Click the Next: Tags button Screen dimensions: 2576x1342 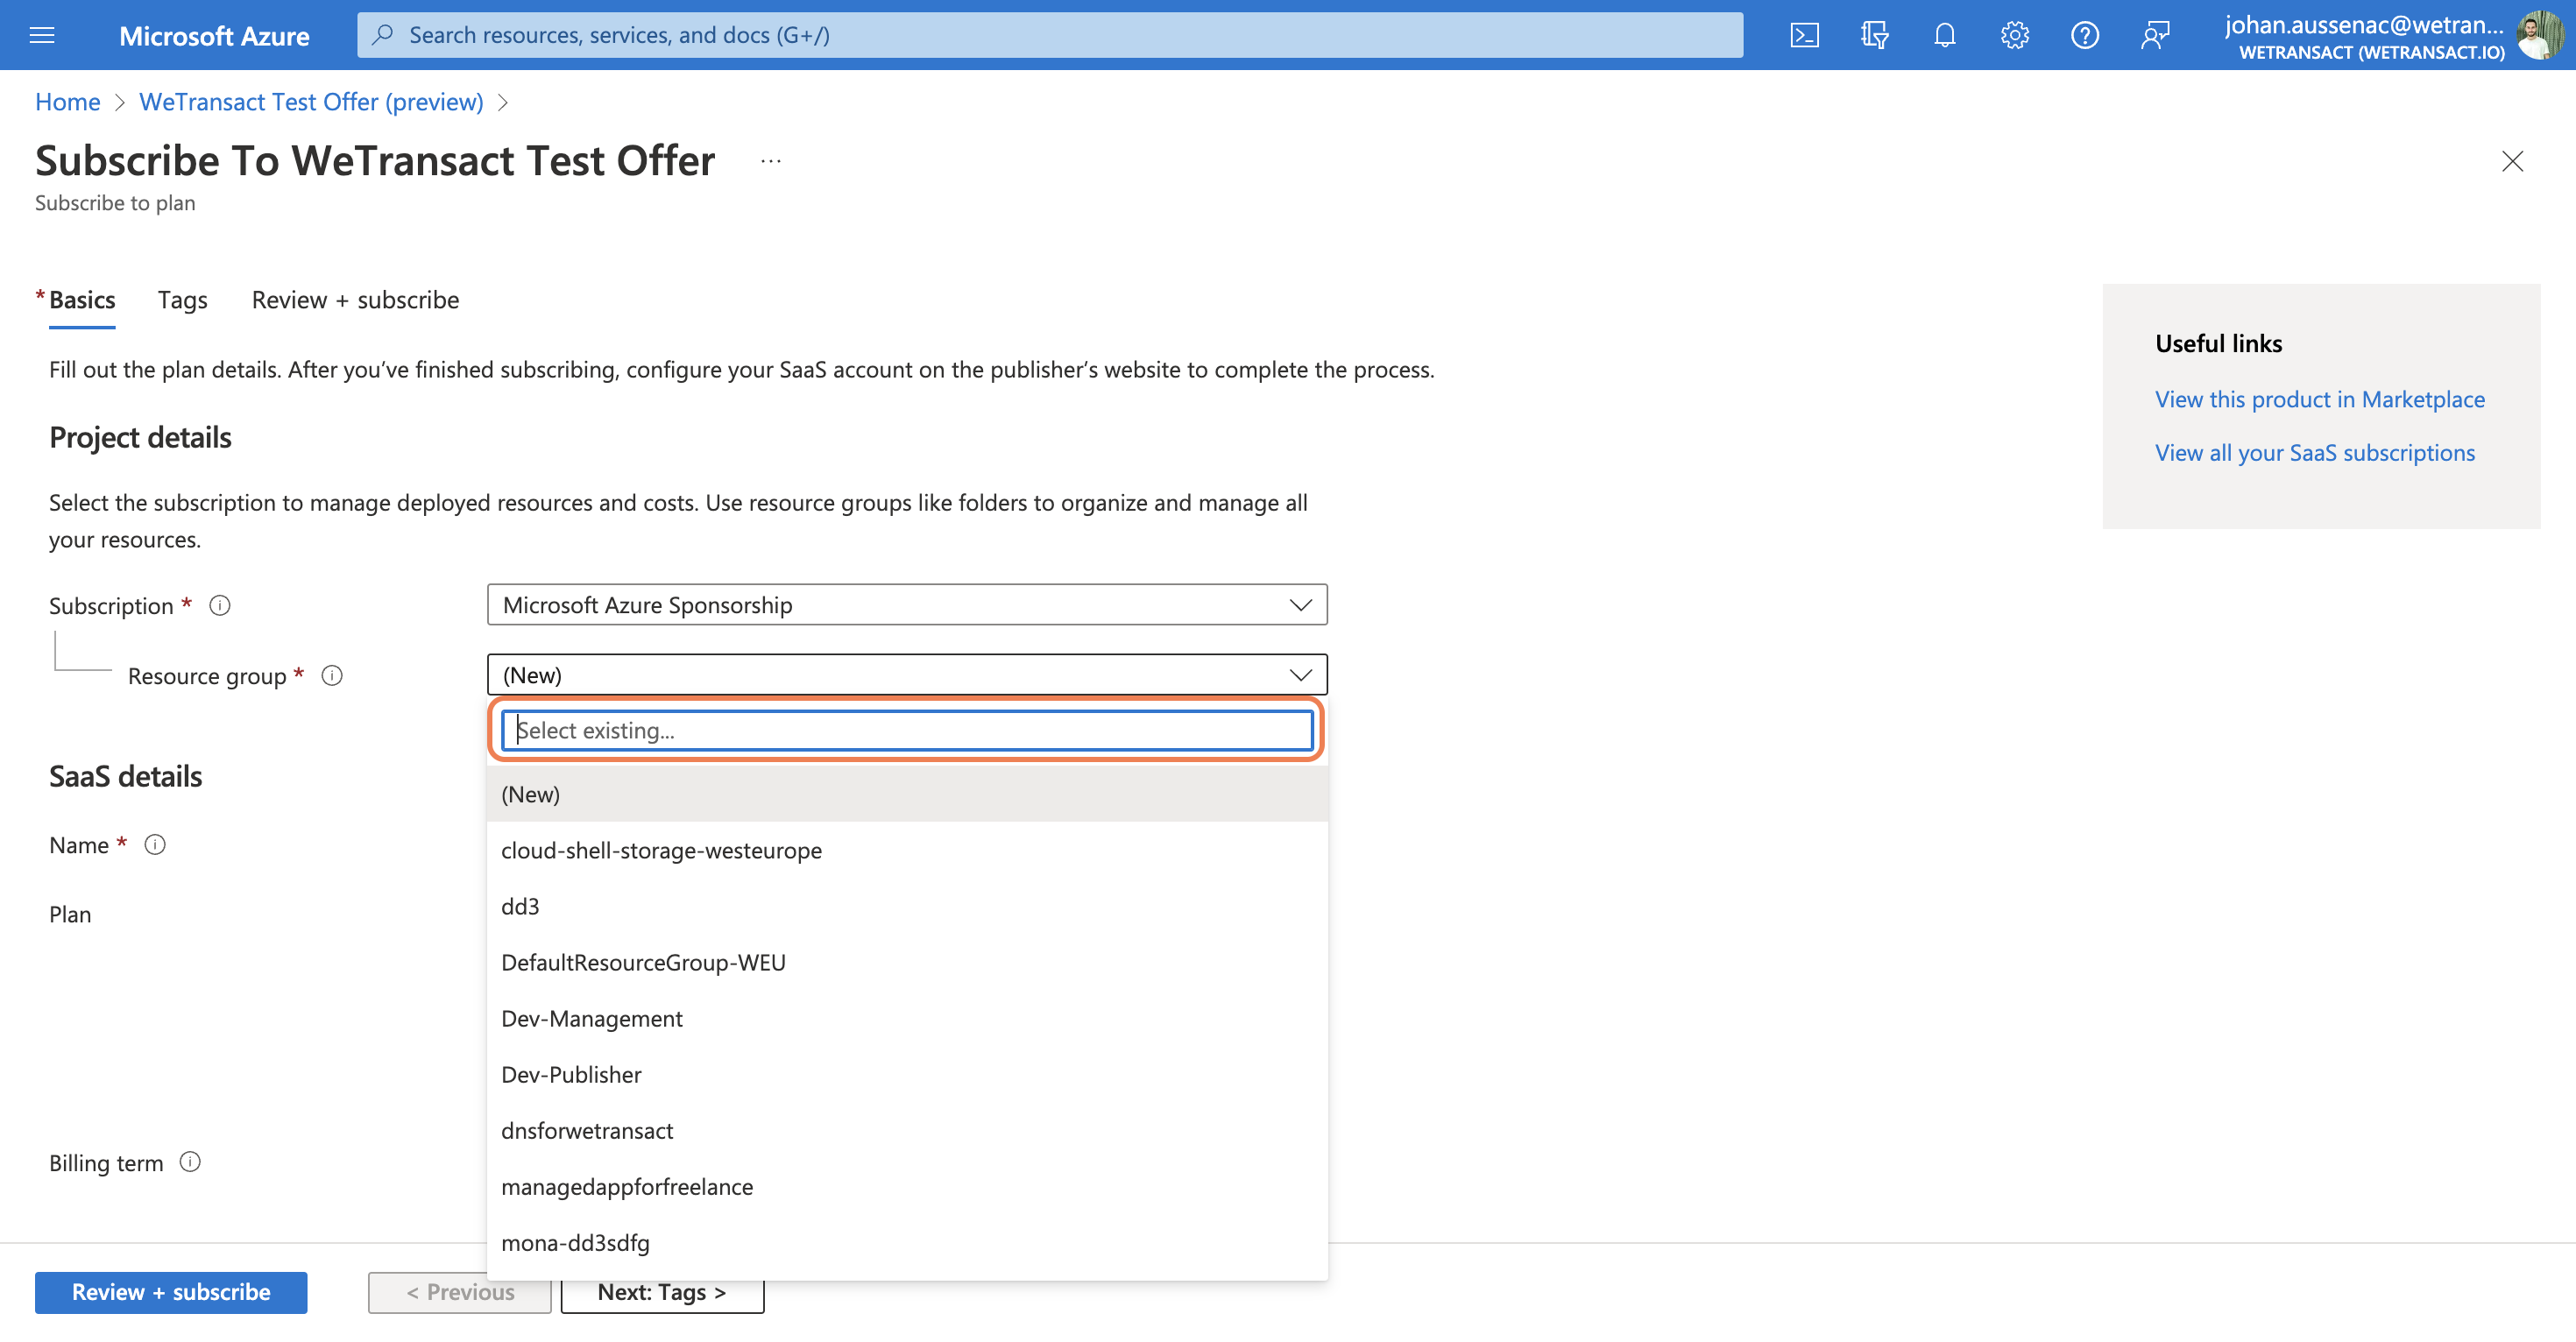click(x=662, y=1292)
